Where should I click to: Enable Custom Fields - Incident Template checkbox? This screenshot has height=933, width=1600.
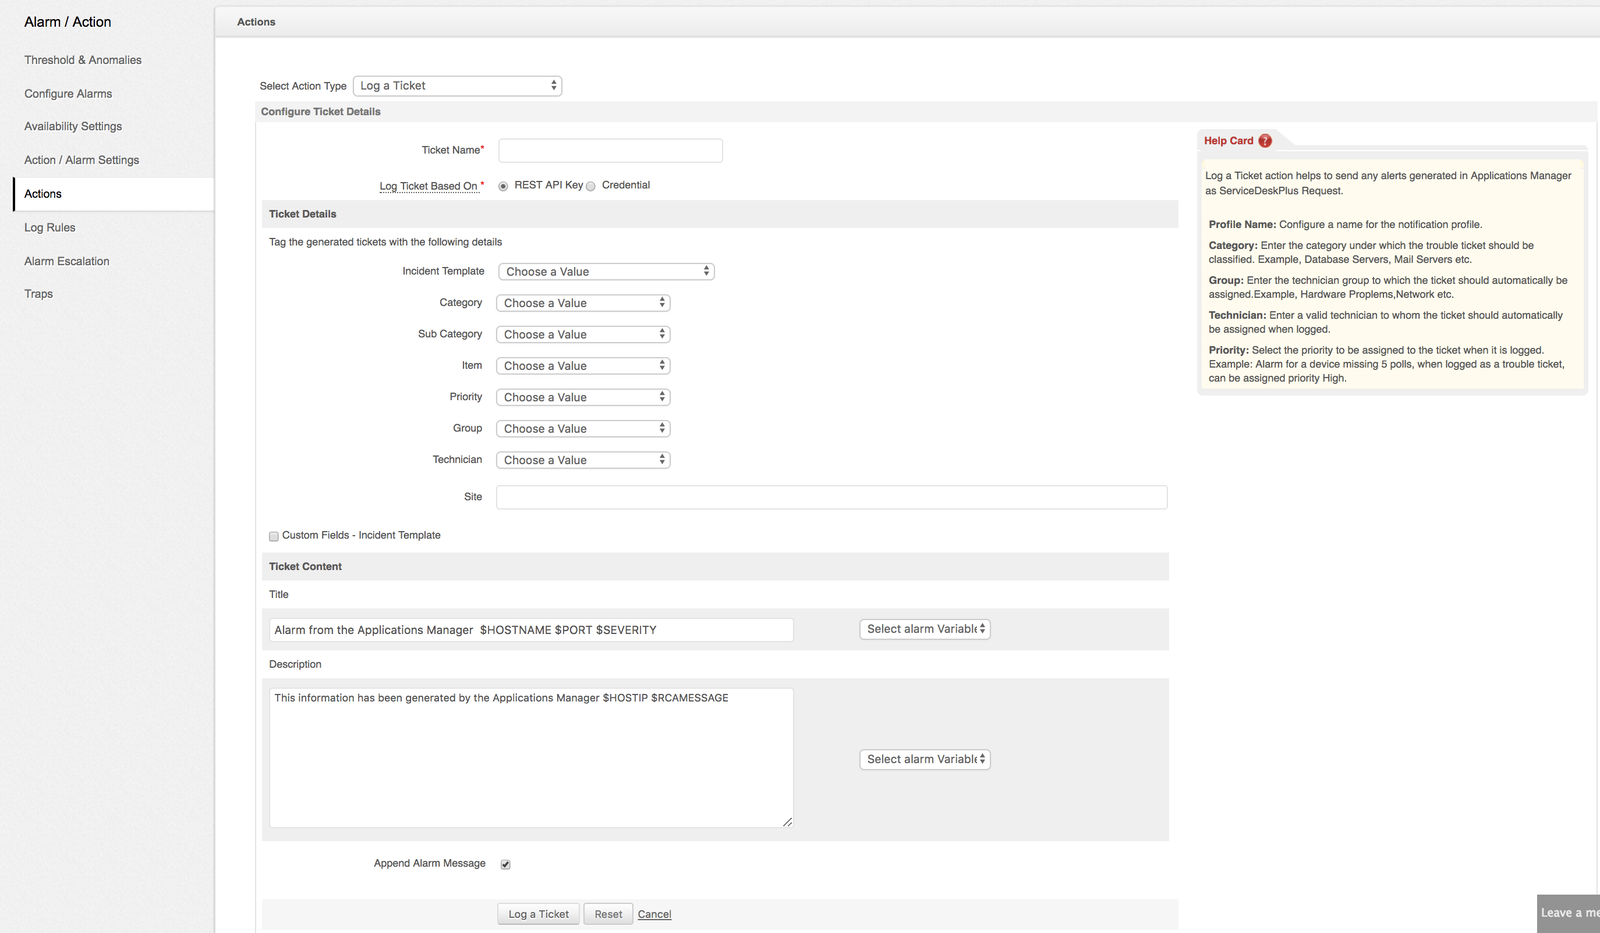coord(274,536)
